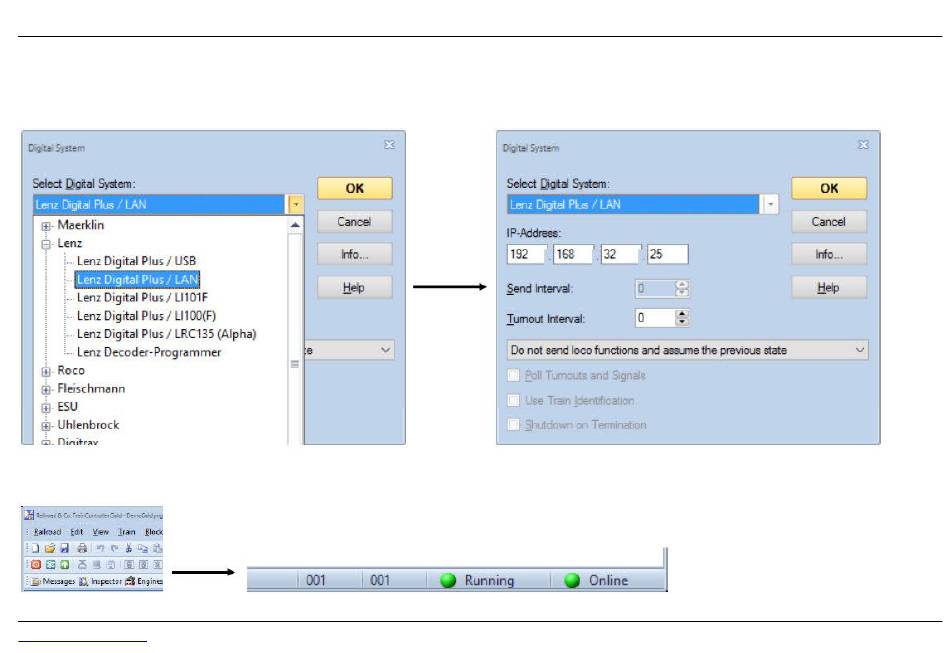The image size is (950, 653).
Task: Open digital system dropdown in right dialog
Action: [770, 205]
